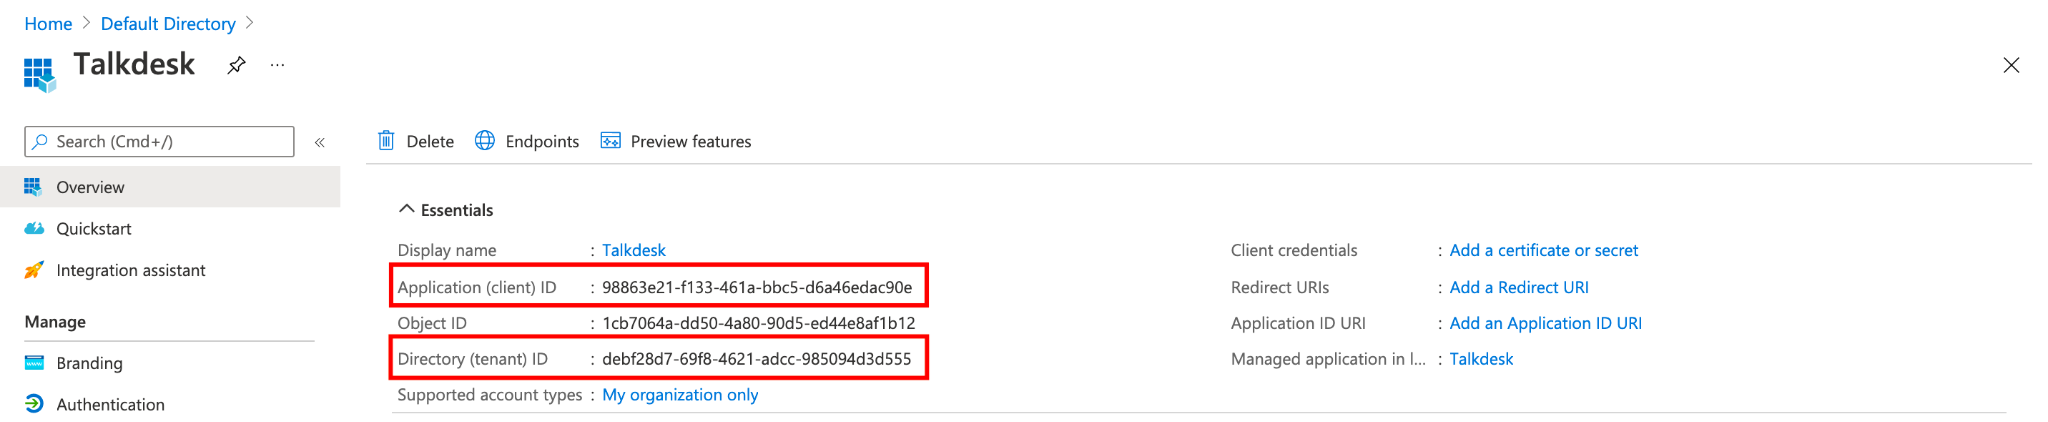This screenshot has width=2048, height=422.
Task: Pin the Talkdesk app page
Action: 236,65
